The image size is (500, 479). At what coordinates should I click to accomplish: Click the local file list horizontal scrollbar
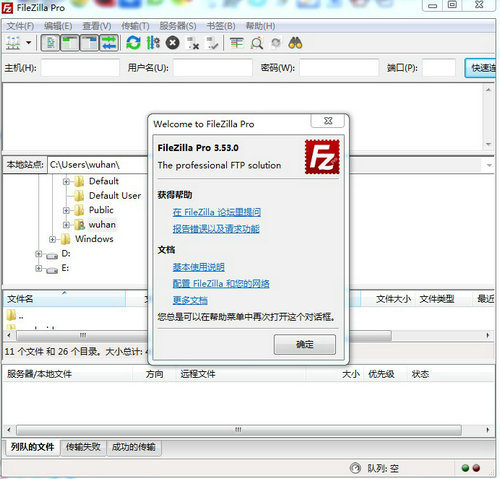pos(82,335)
